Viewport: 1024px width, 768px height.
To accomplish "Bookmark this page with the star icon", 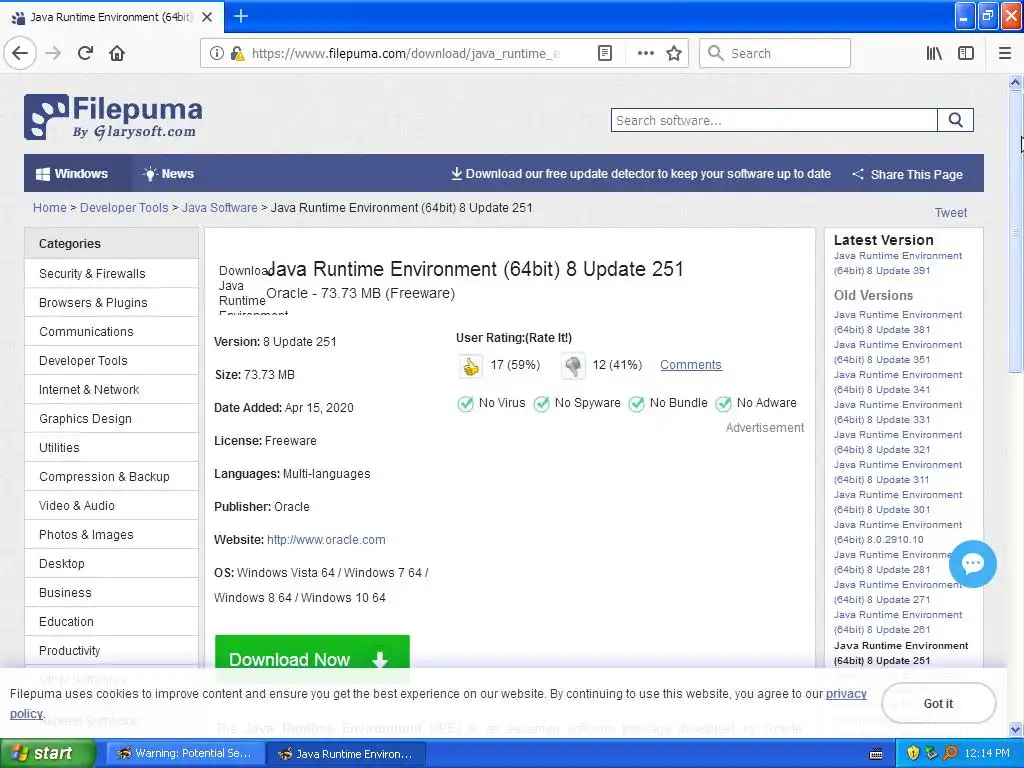I will click(674, 54).
